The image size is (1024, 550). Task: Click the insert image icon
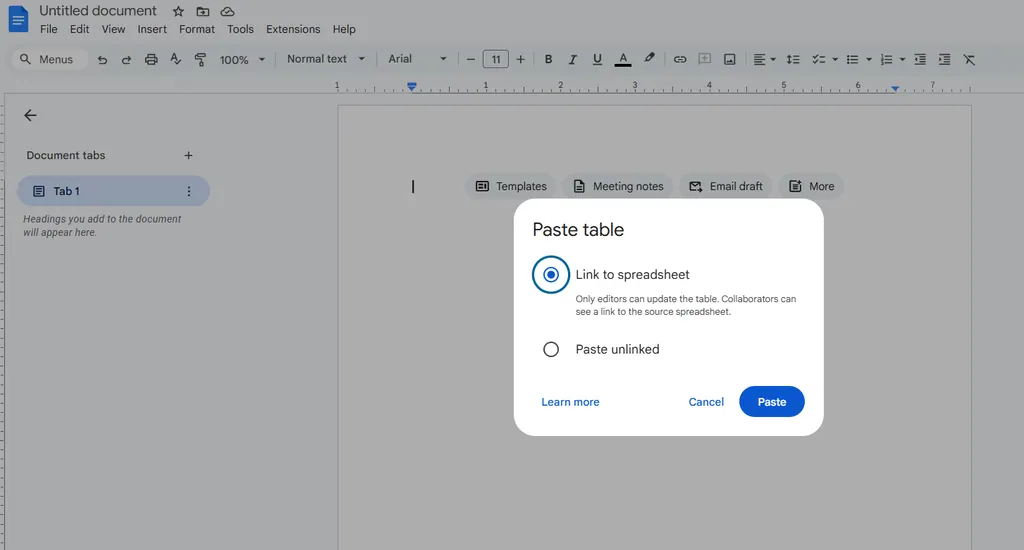(730, 60)
